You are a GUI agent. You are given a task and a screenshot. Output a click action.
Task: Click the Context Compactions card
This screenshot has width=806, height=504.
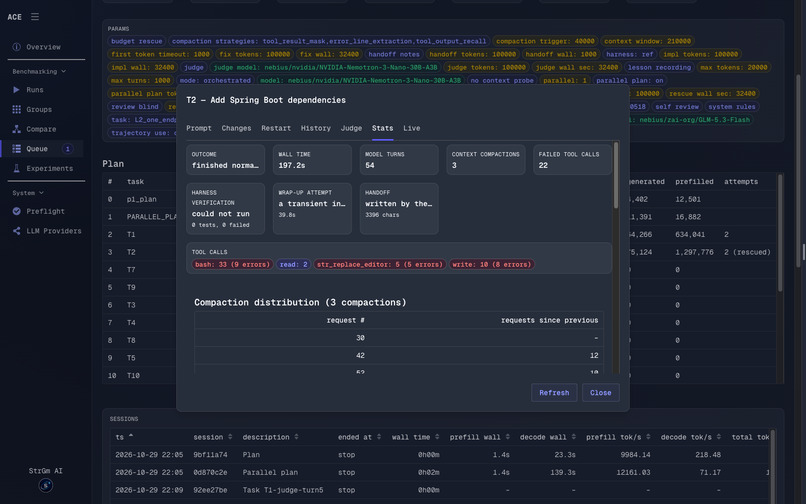click(x=486, y=159)
